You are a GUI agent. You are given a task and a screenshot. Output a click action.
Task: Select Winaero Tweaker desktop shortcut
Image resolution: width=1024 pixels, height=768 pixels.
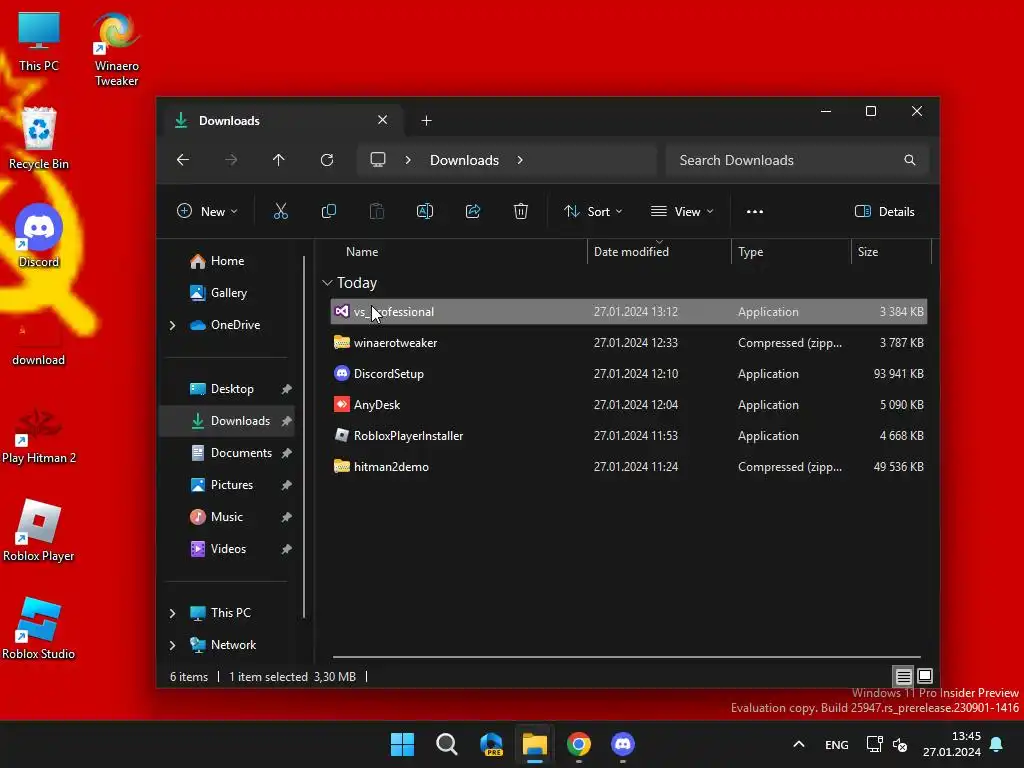(116, 49)
